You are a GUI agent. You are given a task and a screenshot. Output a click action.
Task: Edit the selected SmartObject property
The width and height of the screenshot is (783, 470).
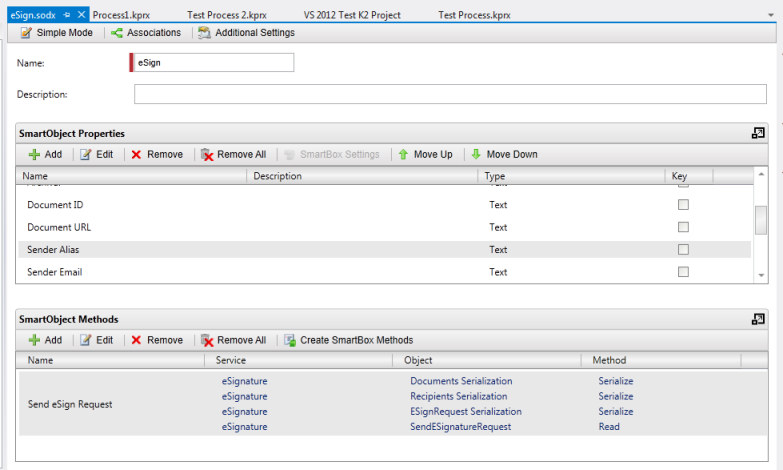coord(96,155)
